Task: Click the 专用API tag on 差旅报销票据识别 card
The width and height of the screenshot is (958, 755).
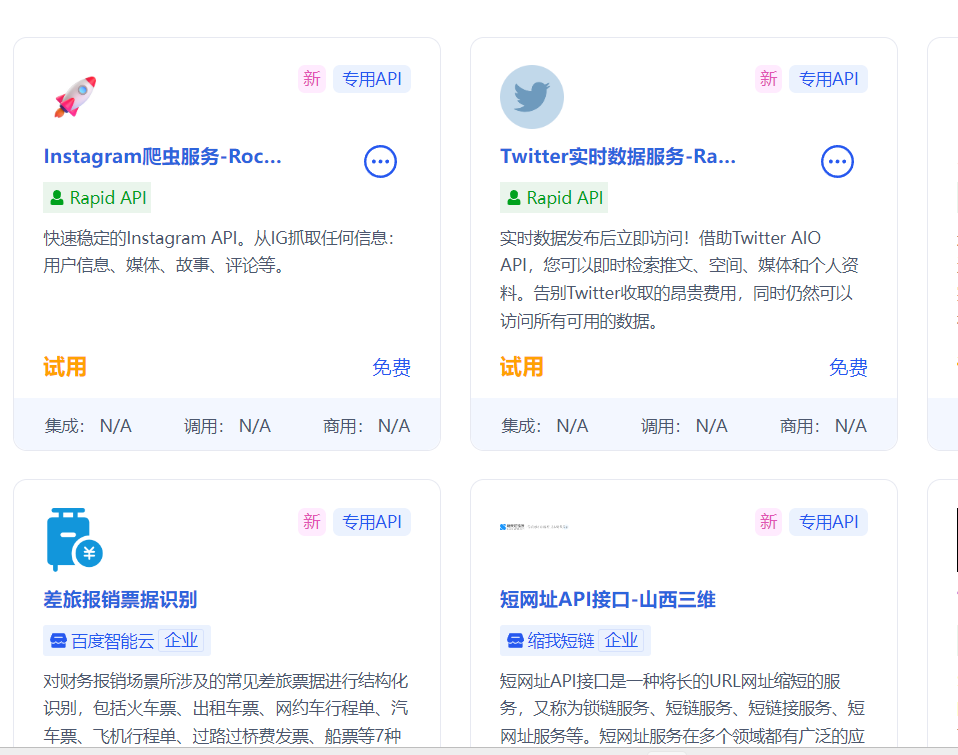Action: pyautogui.click(x=371, y=522)
